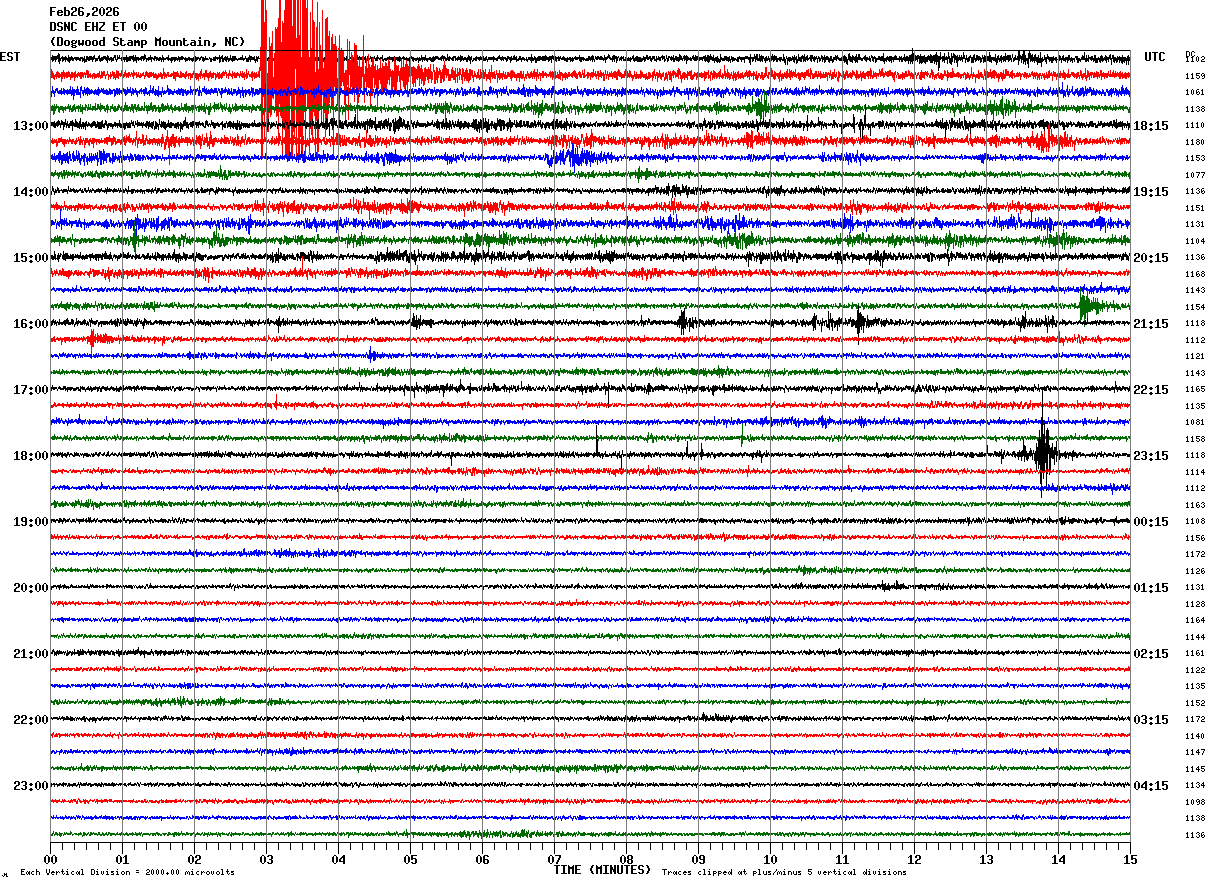Image resolution: width=1210 pixels, height=886 pixels.
Task: Click the DC value 1110
Action: click(1195, 126)
